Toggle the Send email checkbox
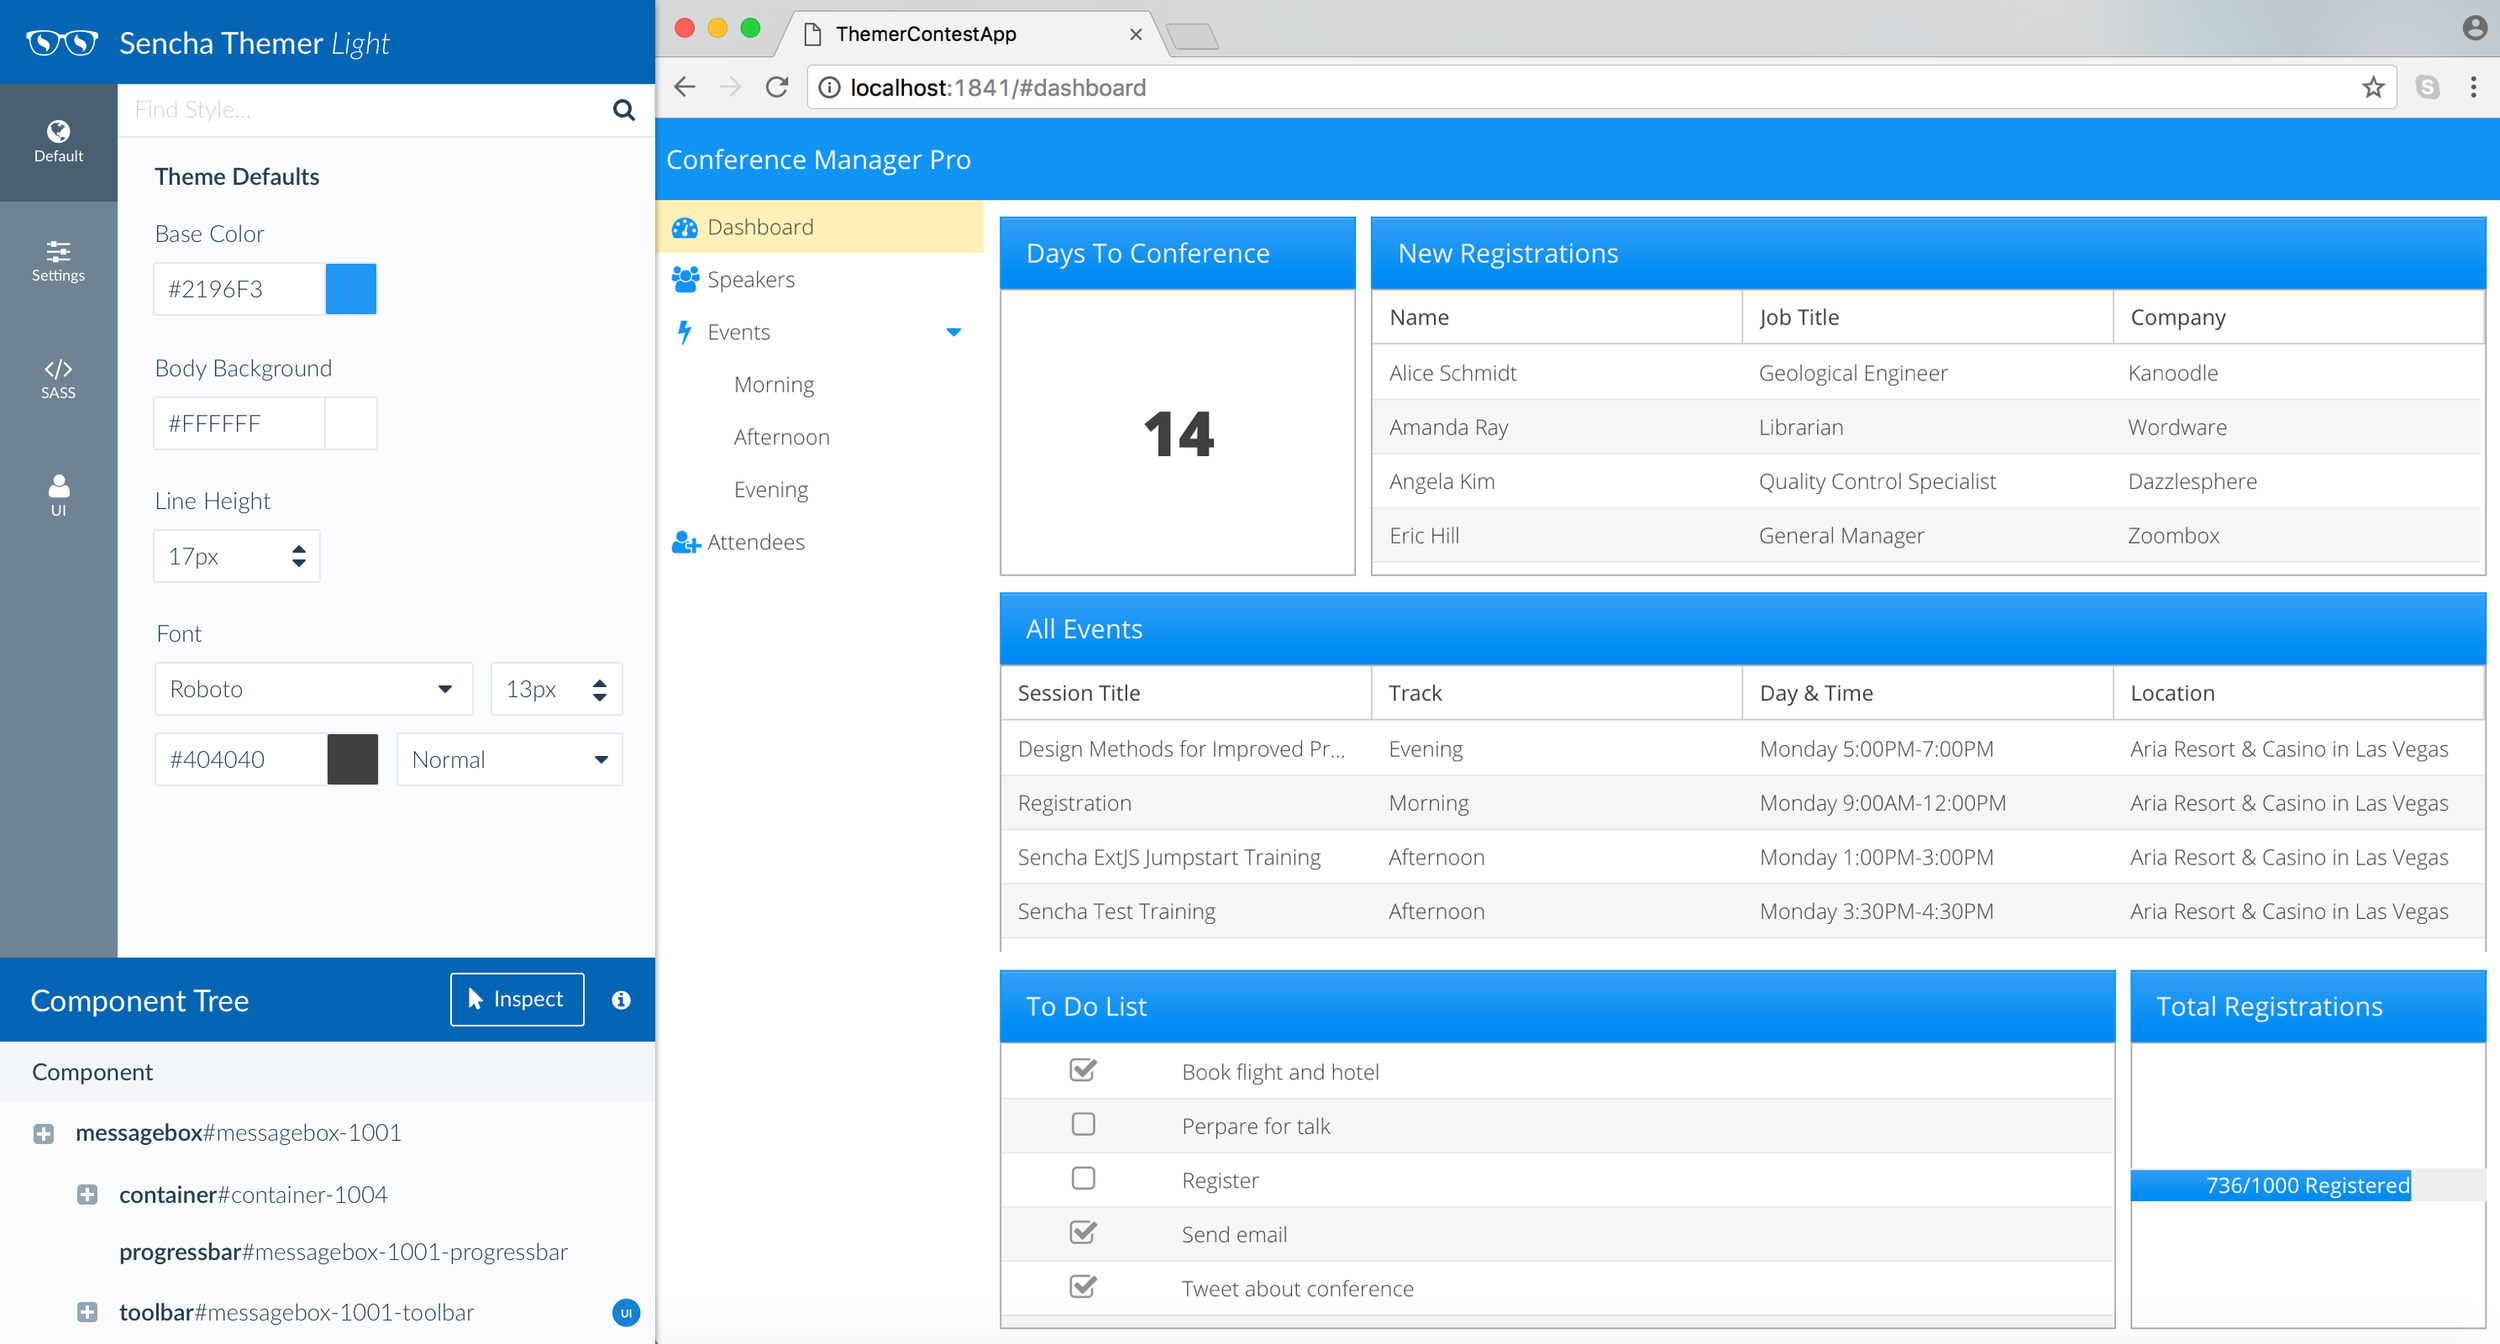Viewport: 2500px width, 1344px height. point(1082,1232)
